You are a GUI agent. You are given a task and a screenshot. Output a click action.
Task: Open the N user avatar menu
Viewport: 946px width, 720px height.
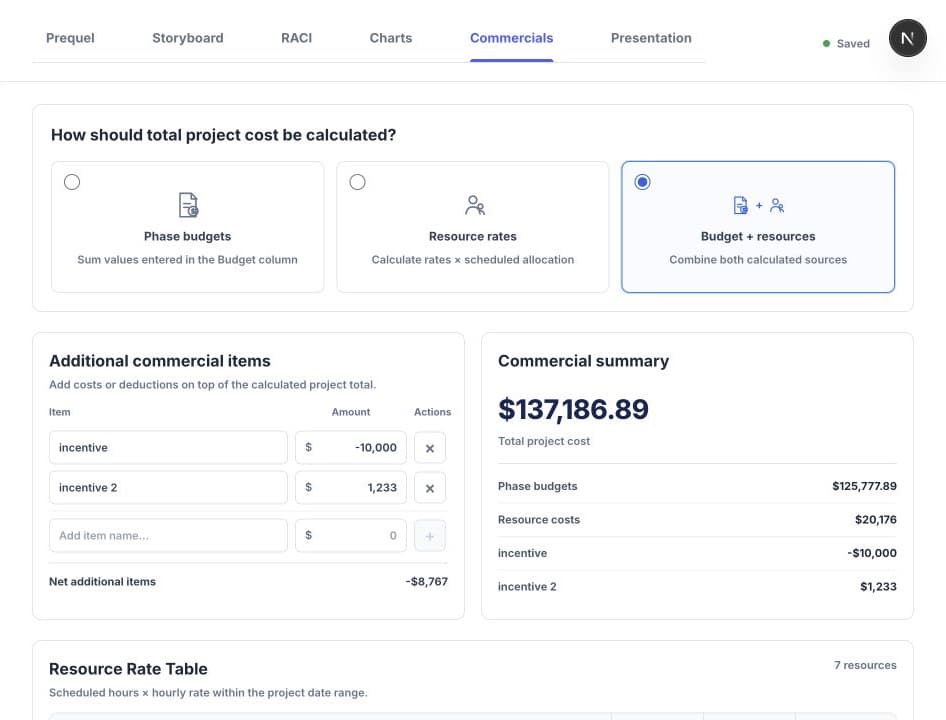pyautogui.click(x=907, y=38)
